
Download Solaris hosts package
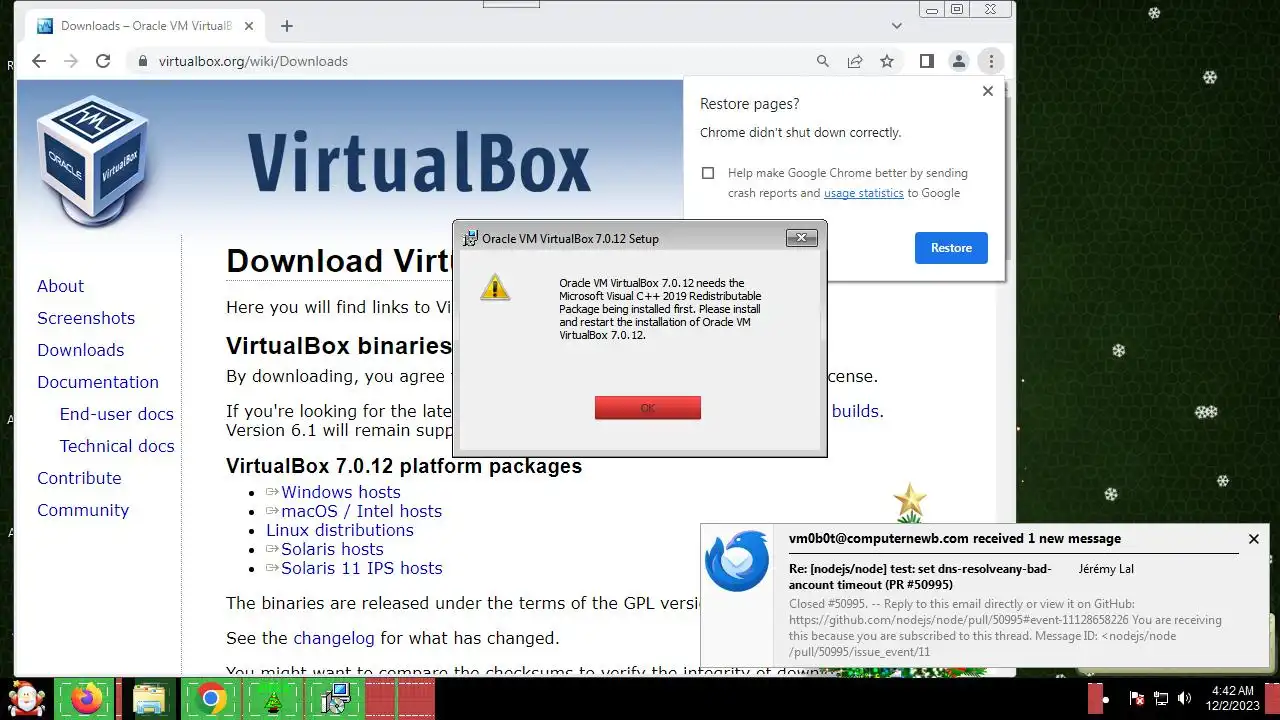click(332, 549)
